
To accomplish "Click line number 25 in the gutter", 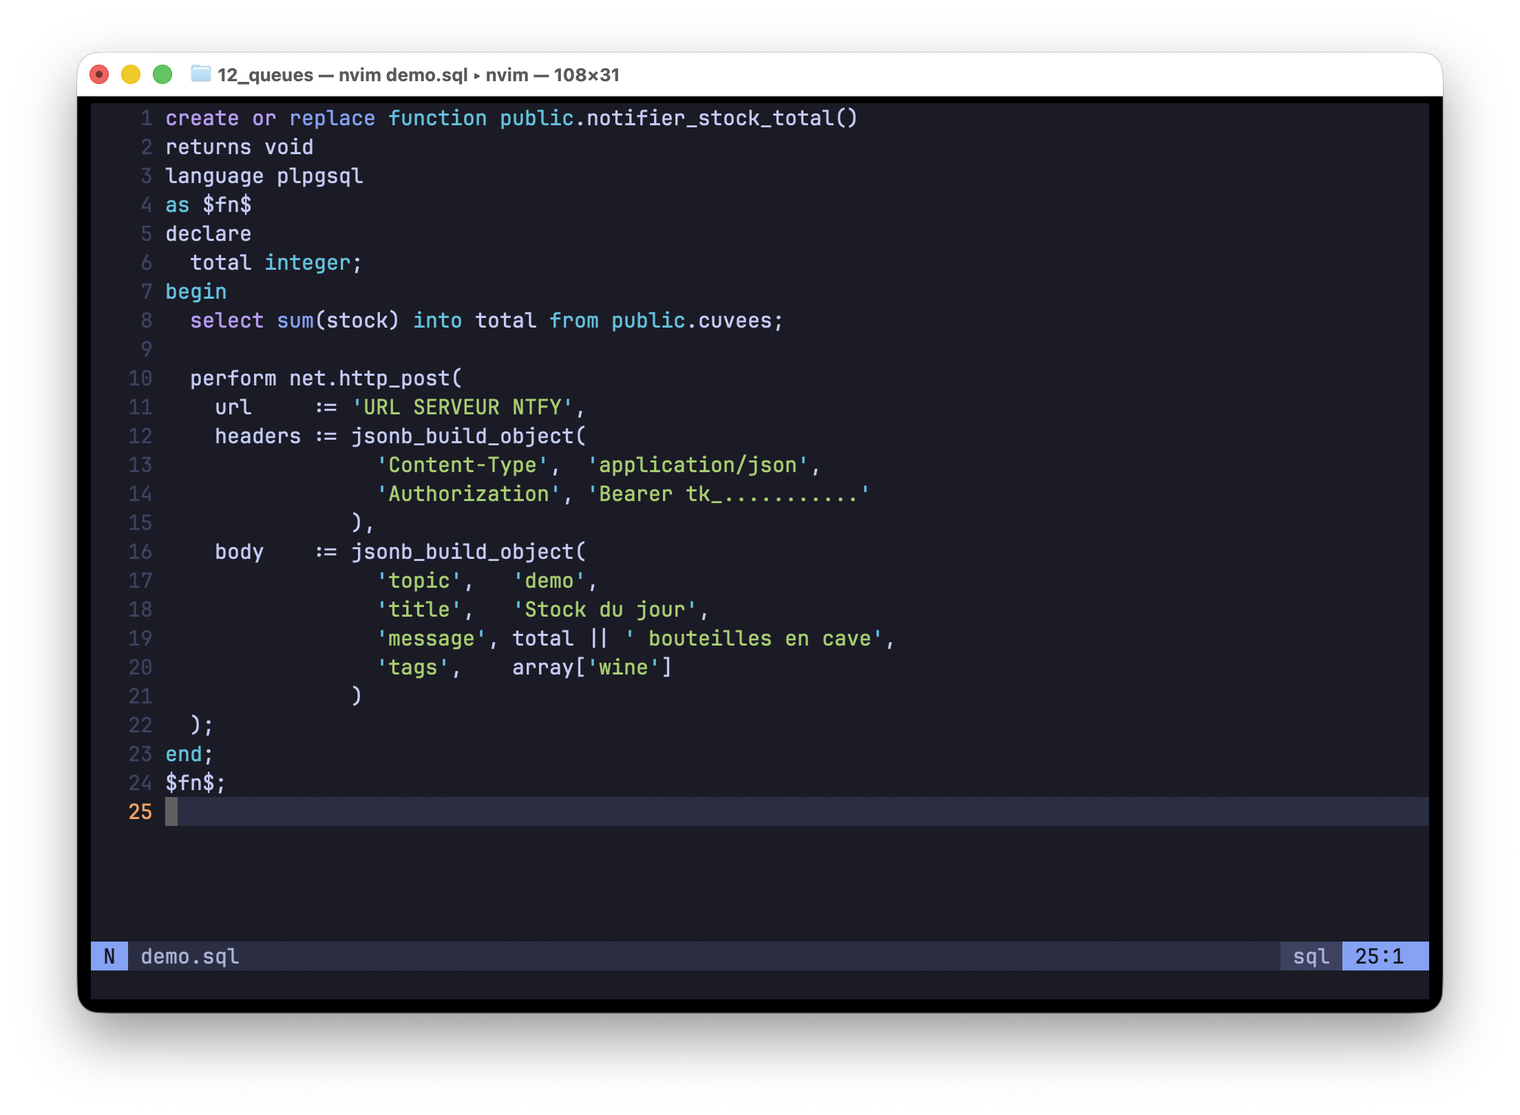I will [x=140, y=813].
